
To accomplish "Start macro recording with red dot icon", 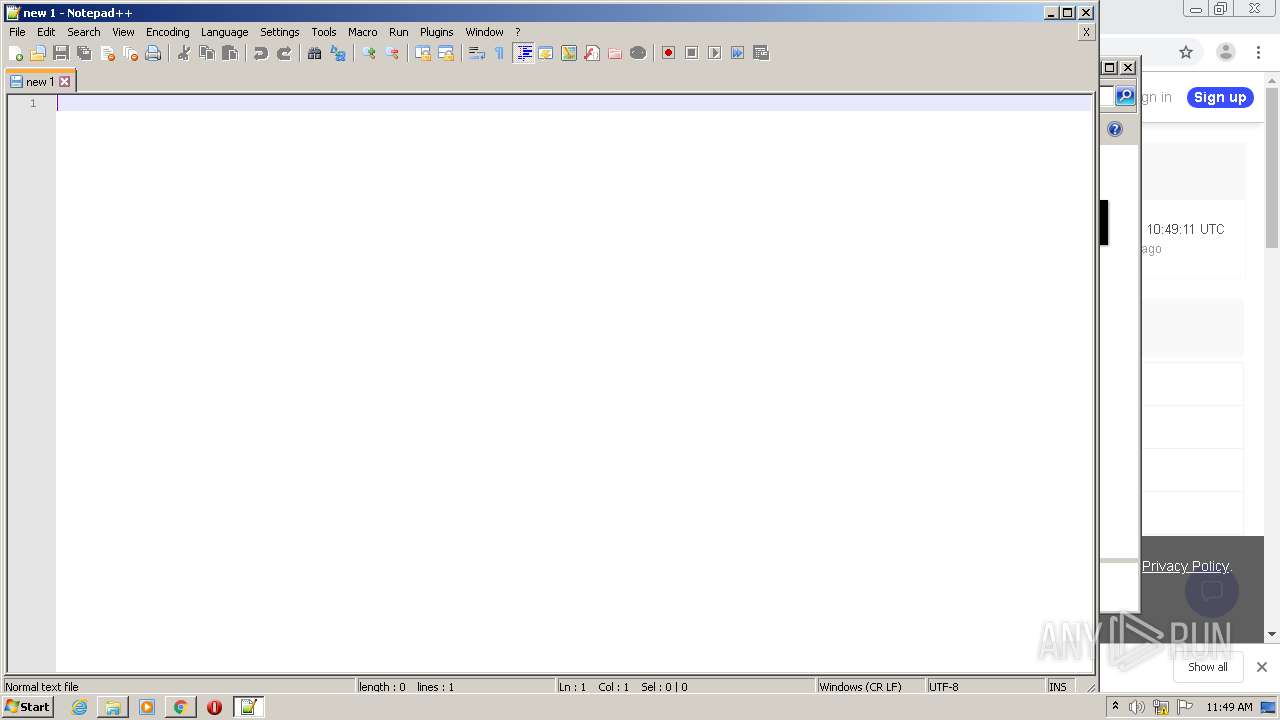I will [x=669, y=53].
